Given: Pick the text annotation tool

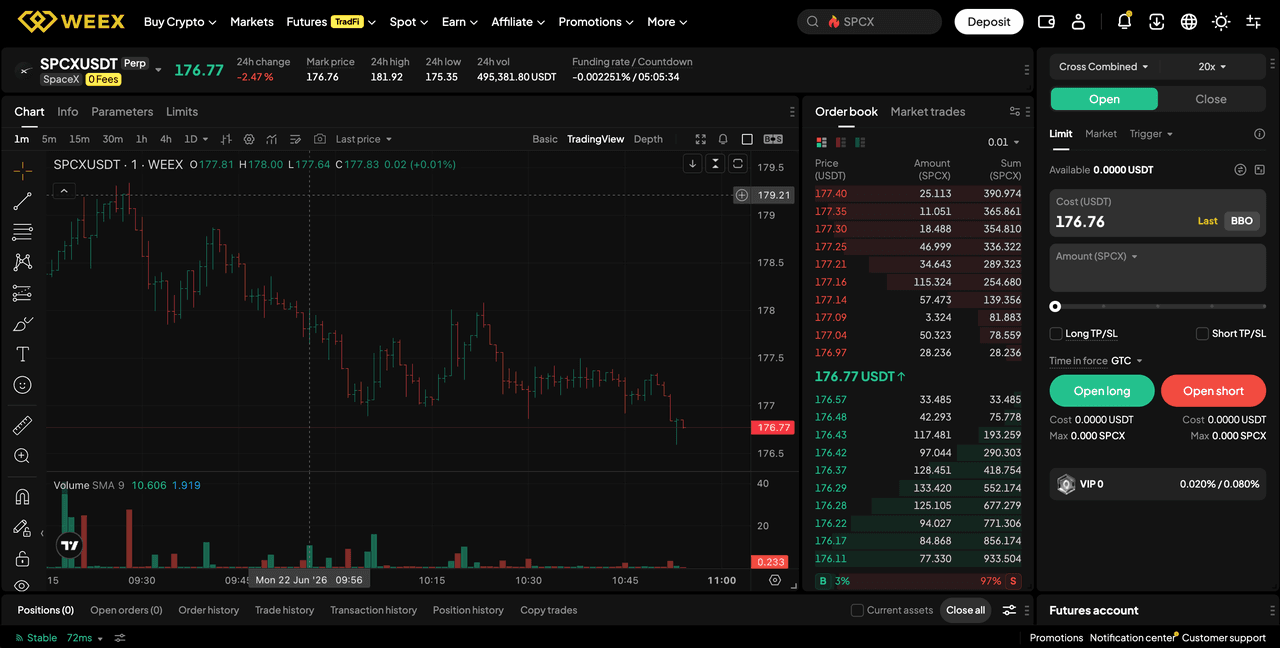Looking at the screenshot, I should click(x=22, y=354).
